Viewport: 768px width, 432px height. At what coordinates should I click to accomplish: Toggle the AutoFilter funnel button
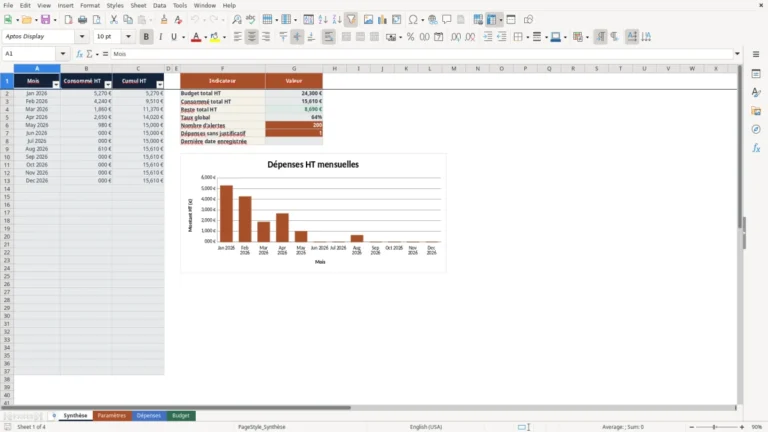coord(351,20)
